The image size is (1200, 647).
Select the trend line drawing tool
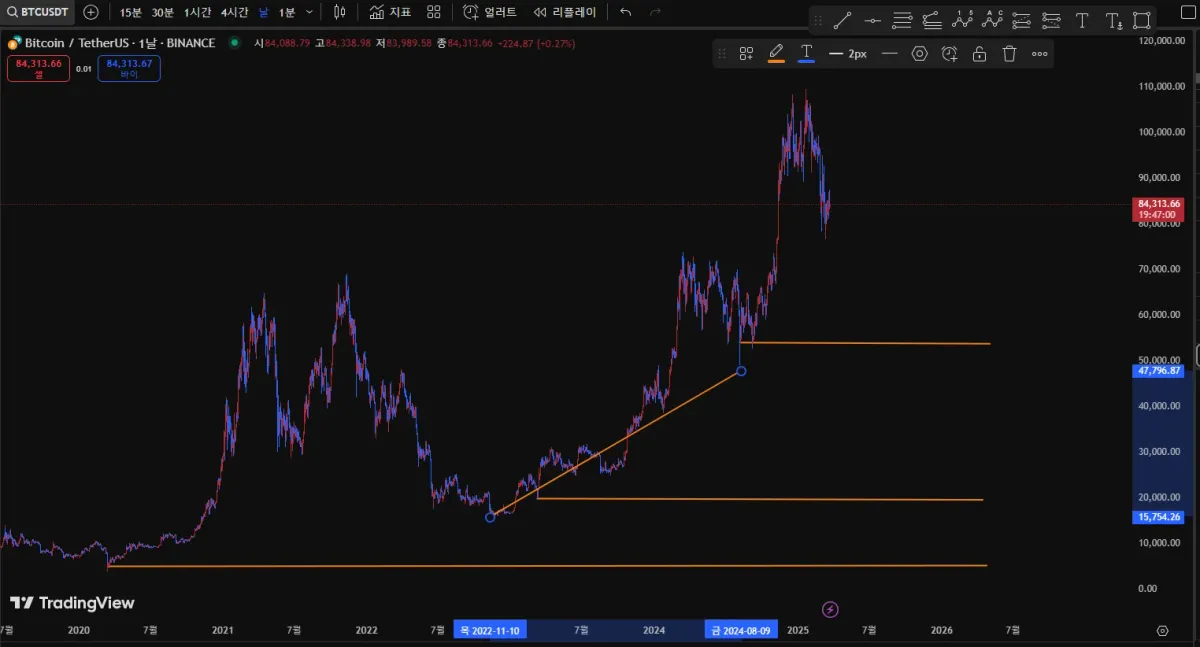click(843, 20)
